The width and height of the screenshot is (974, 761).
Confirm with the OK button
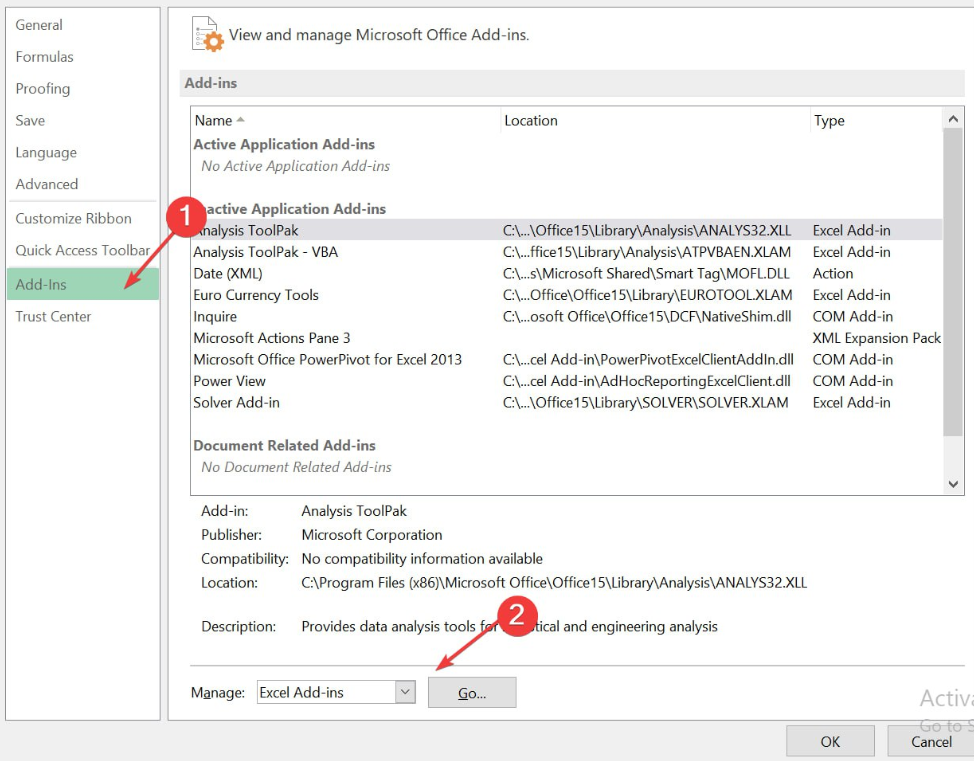tap(830, 742)
